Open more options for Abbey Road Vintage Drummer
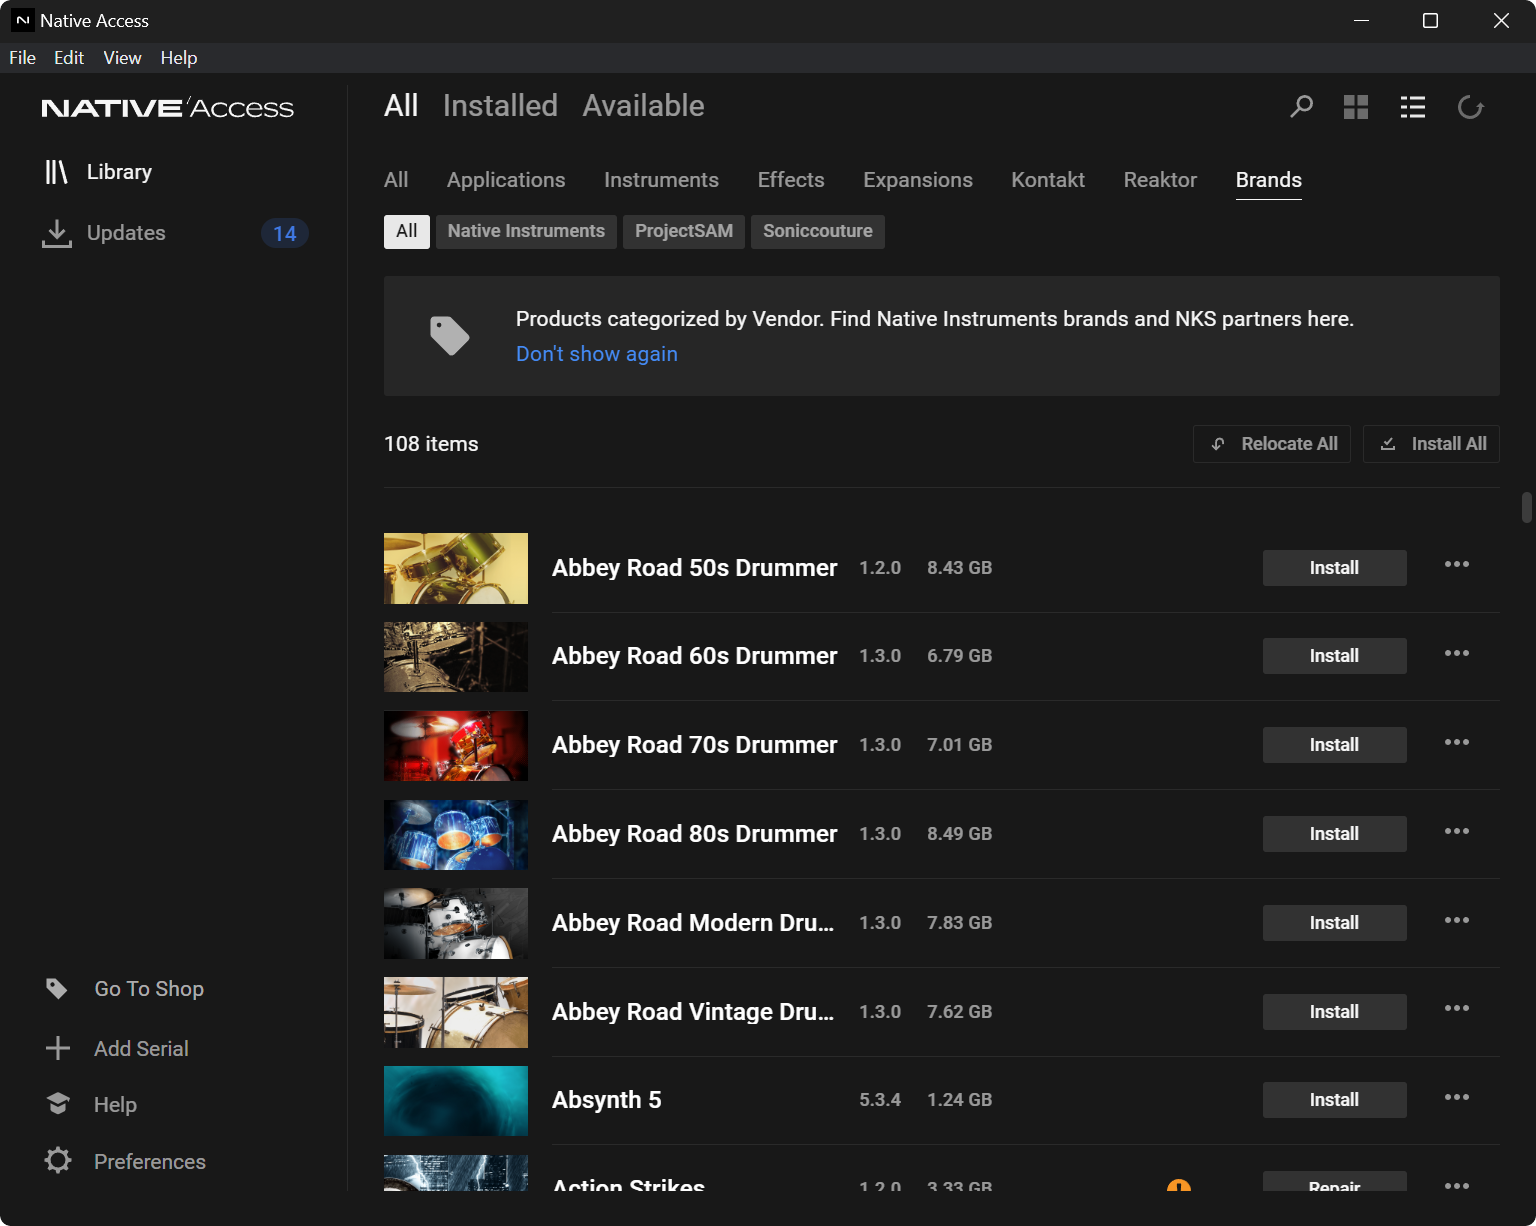This screenshot has width=1536, height=1226. pos(1457,1009)
